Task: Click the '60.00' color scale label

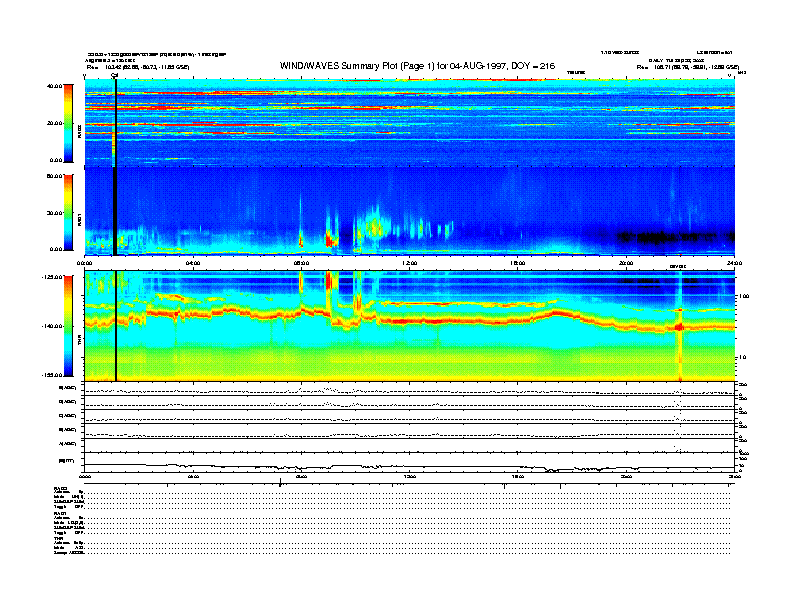Action: pyautogui.click(x=54, y=176)
